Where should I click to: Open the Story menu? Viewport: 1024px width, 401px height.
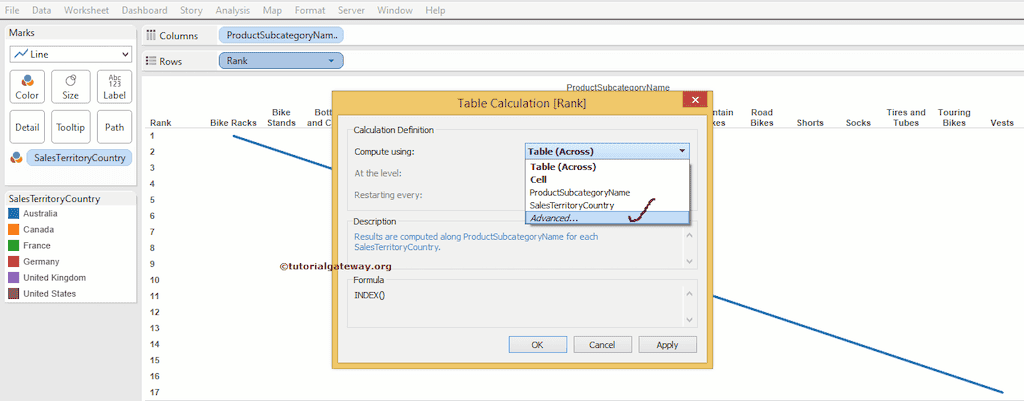(x=191, y=10)
